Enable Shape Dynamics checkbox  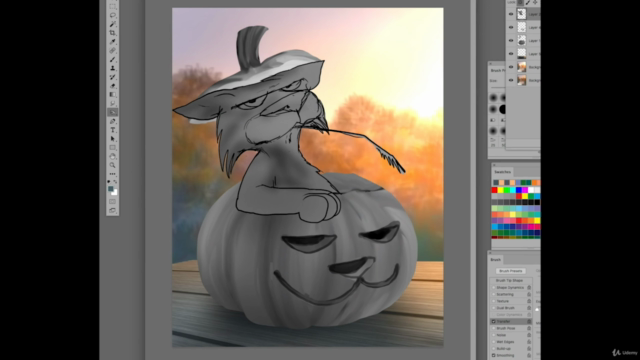493,288
